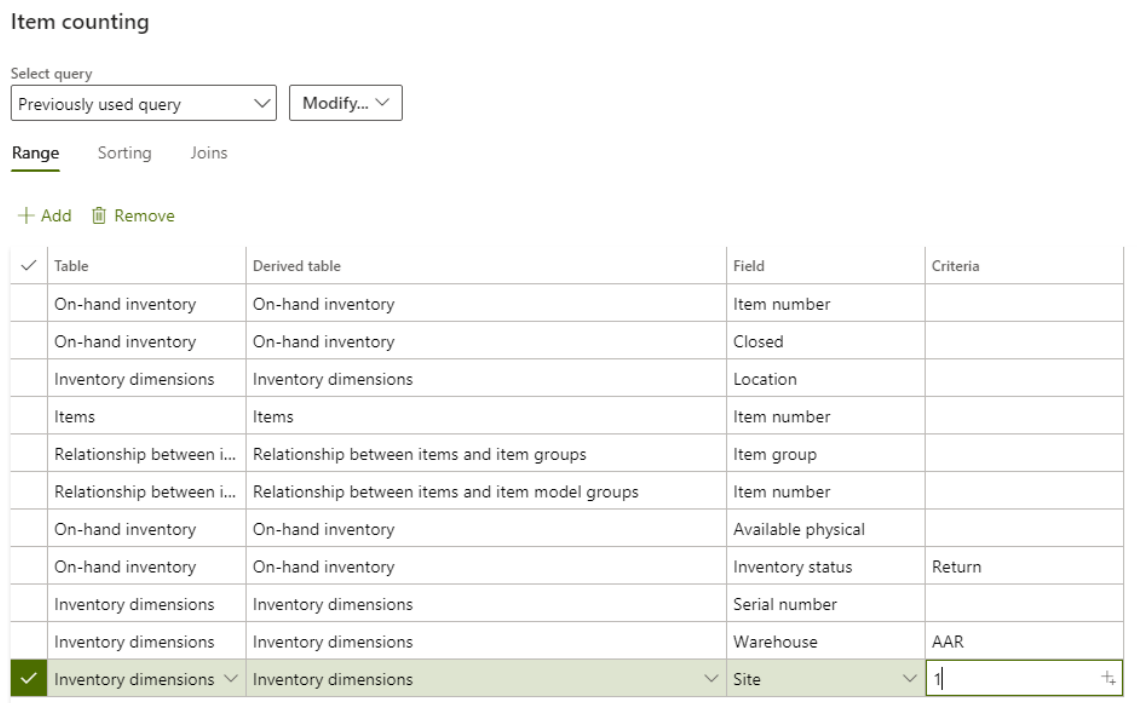Click the trash can Remove icon
Image resolution: width=1137 pixels, height=703 pixels.
coord(99,216)
